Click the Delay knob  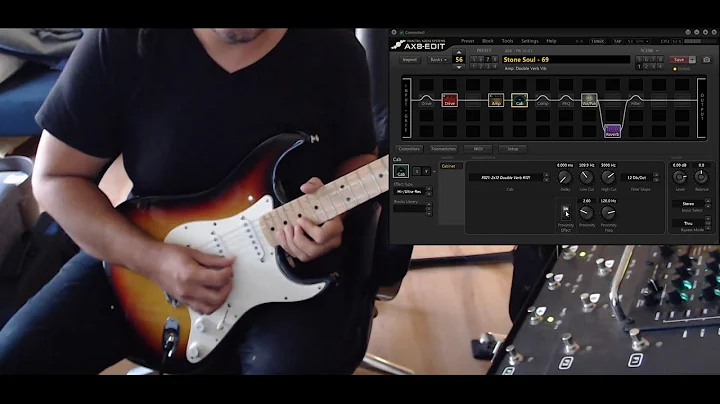click(x=565, y=177)
